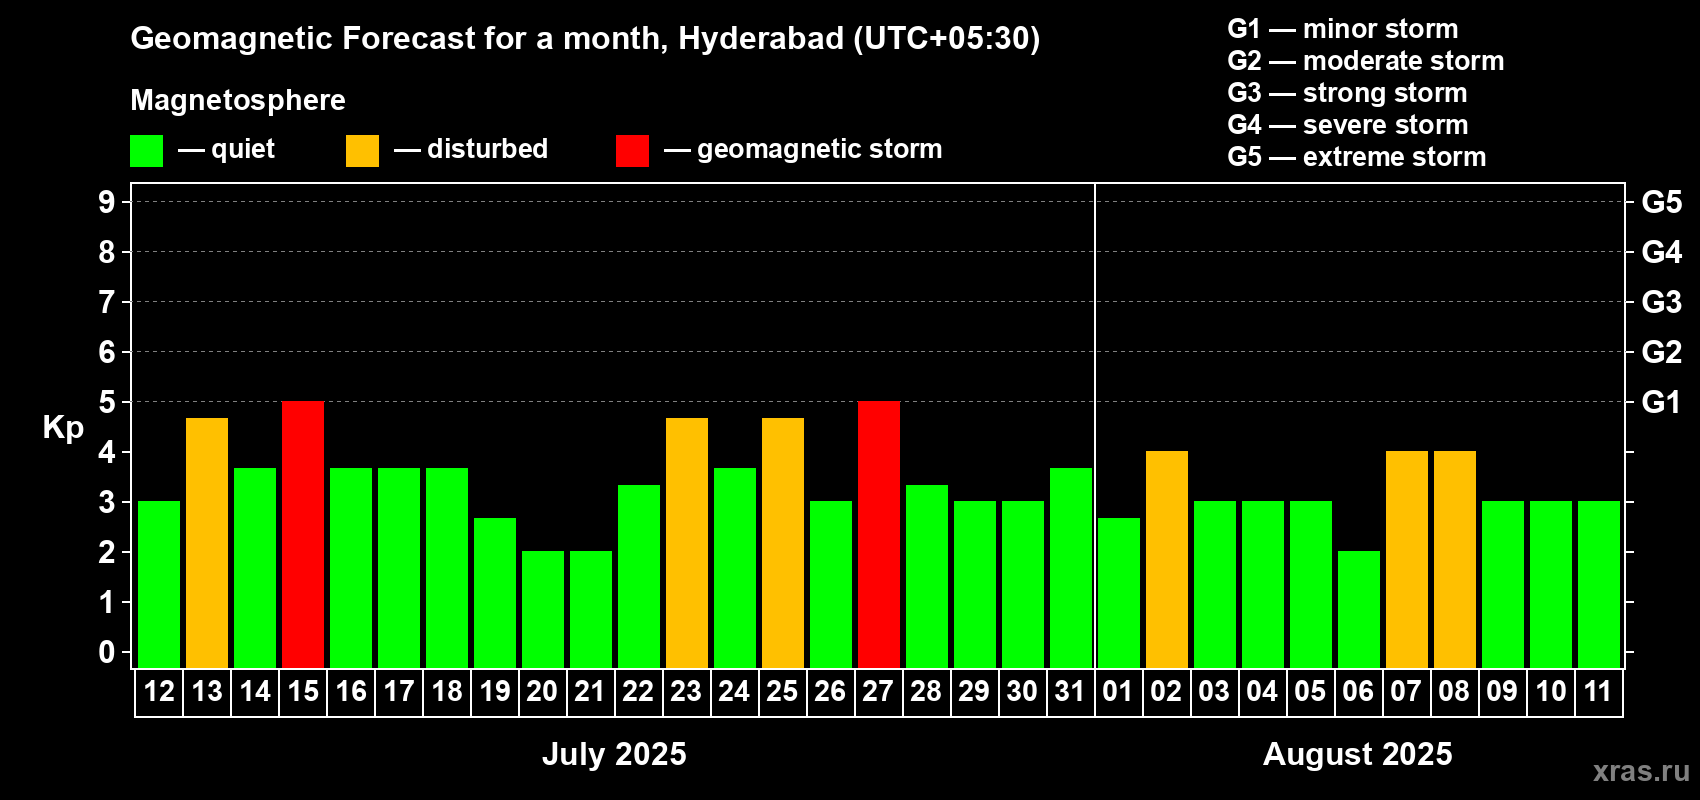Click the green bar for July 12
The image size is (1700, 800).
159,585
